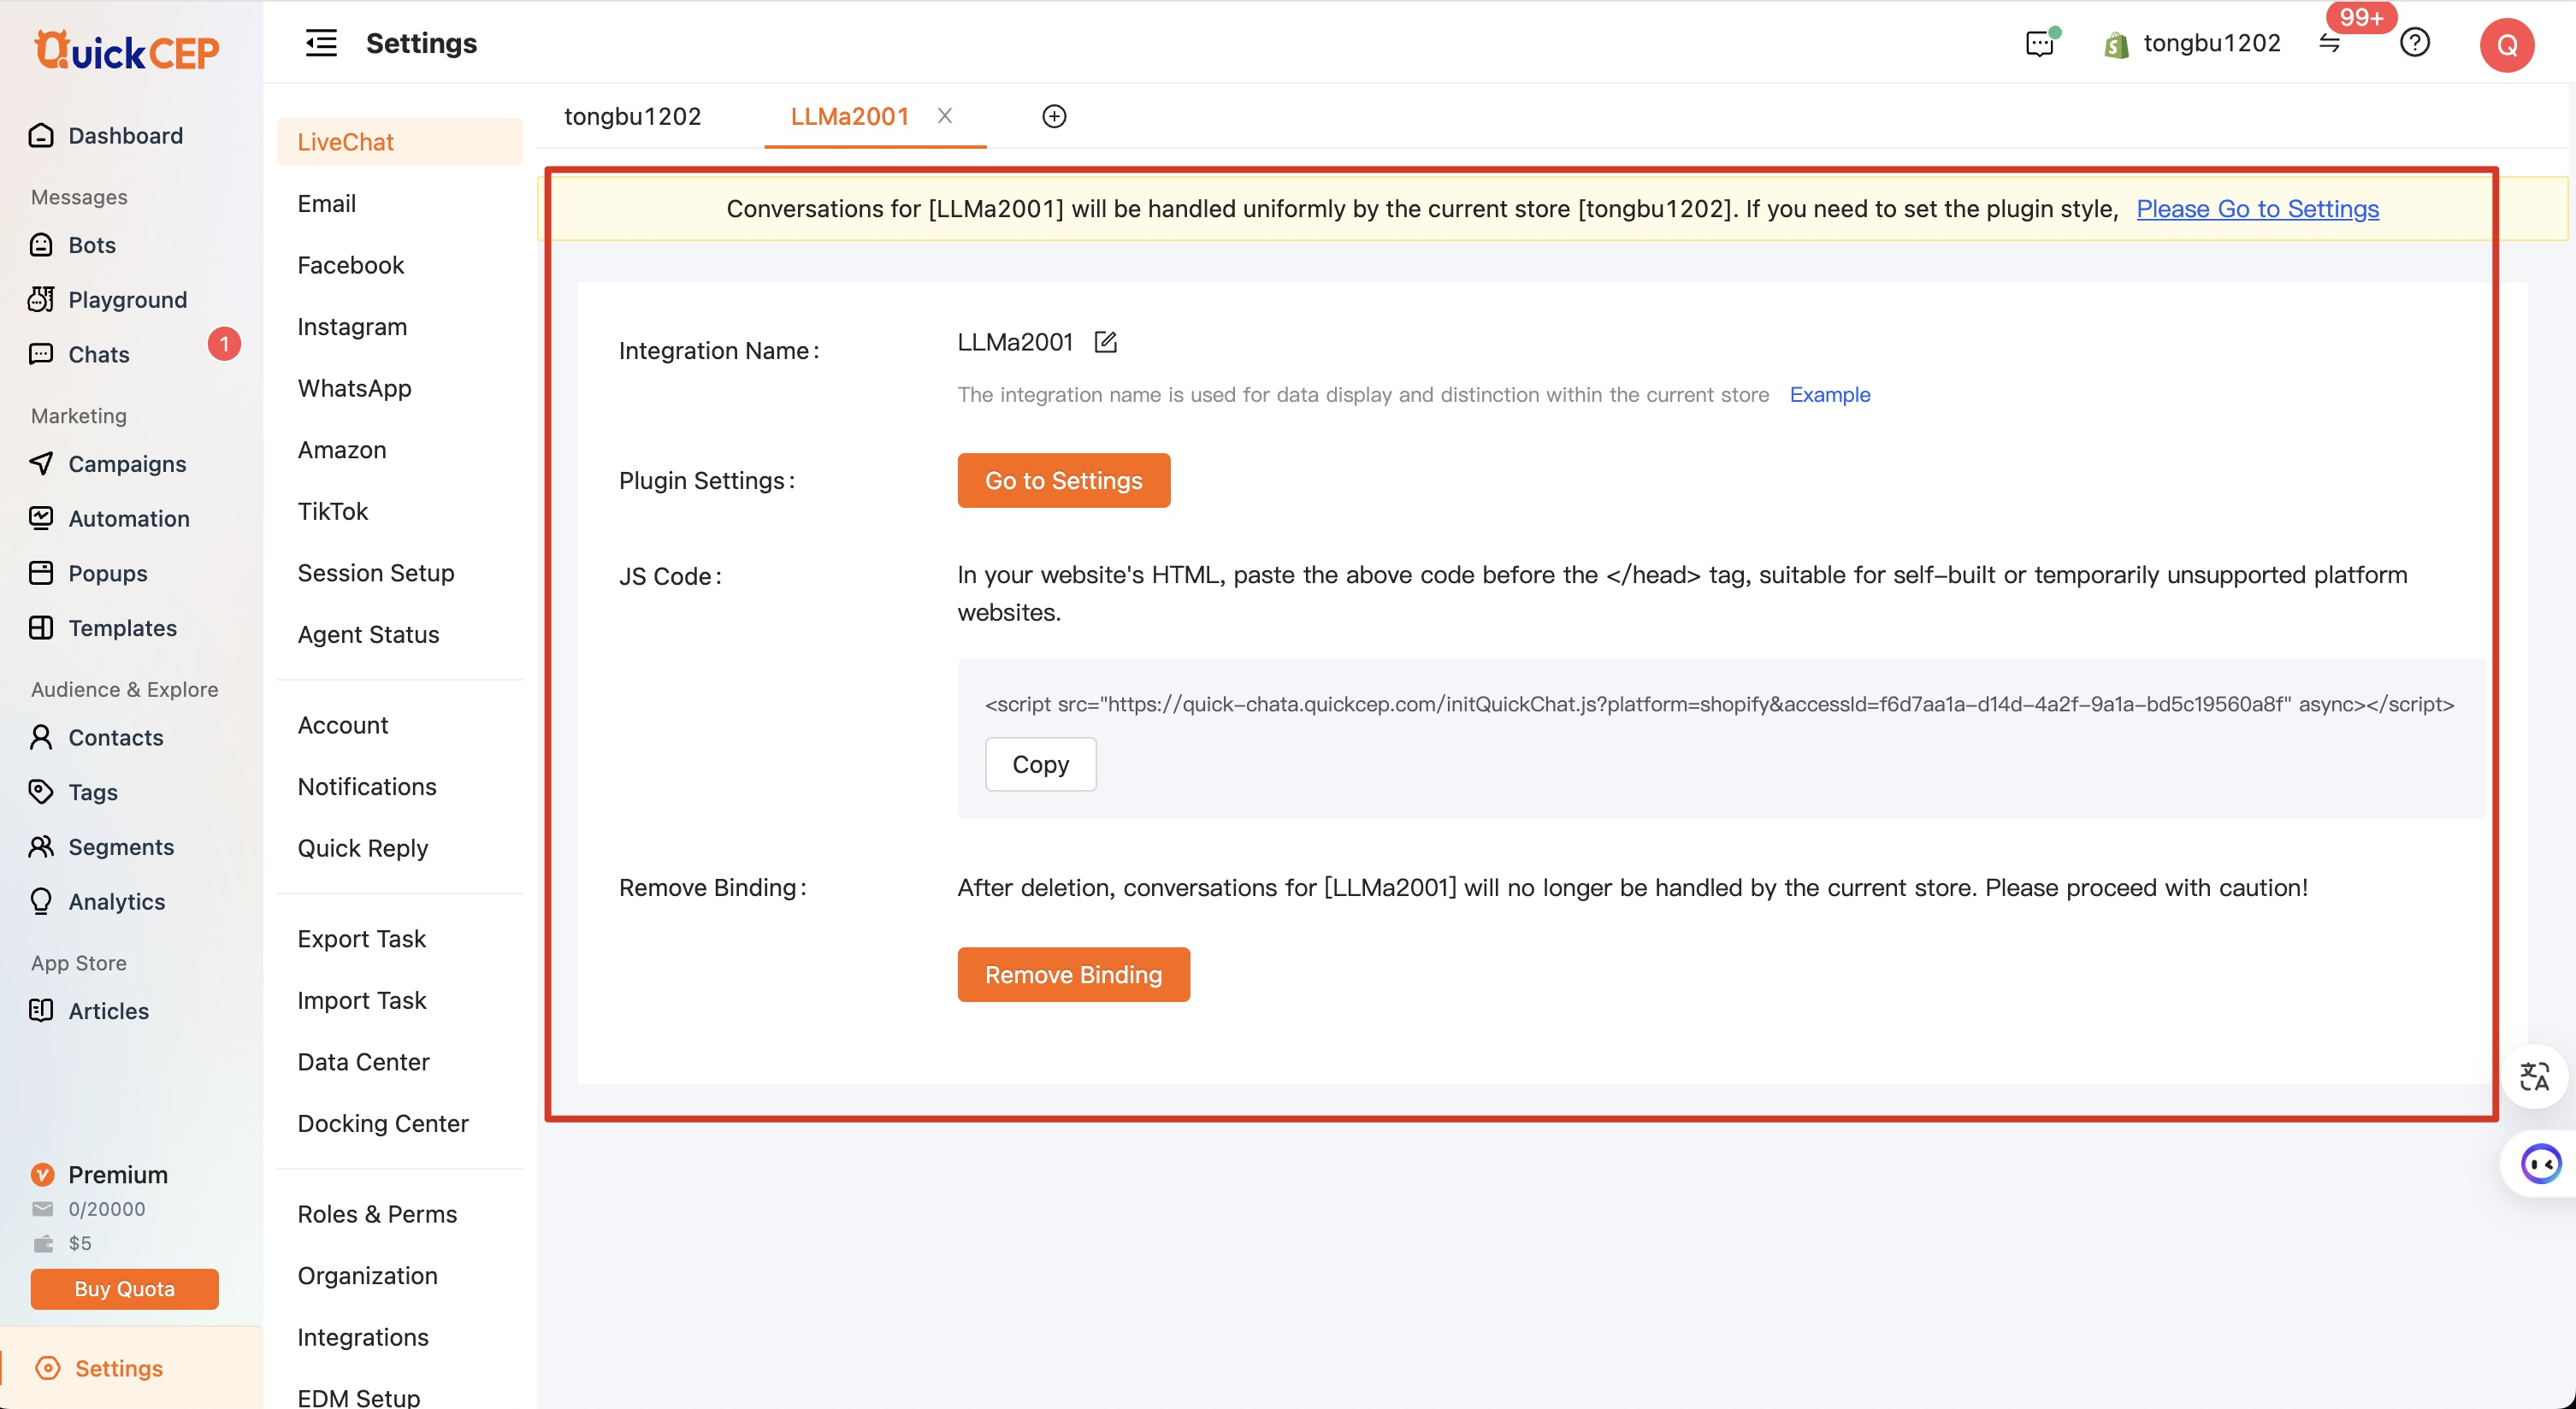The image size is (2576, 1409).
Task: Open Facebook channel settings
Action: coord(350,265)
